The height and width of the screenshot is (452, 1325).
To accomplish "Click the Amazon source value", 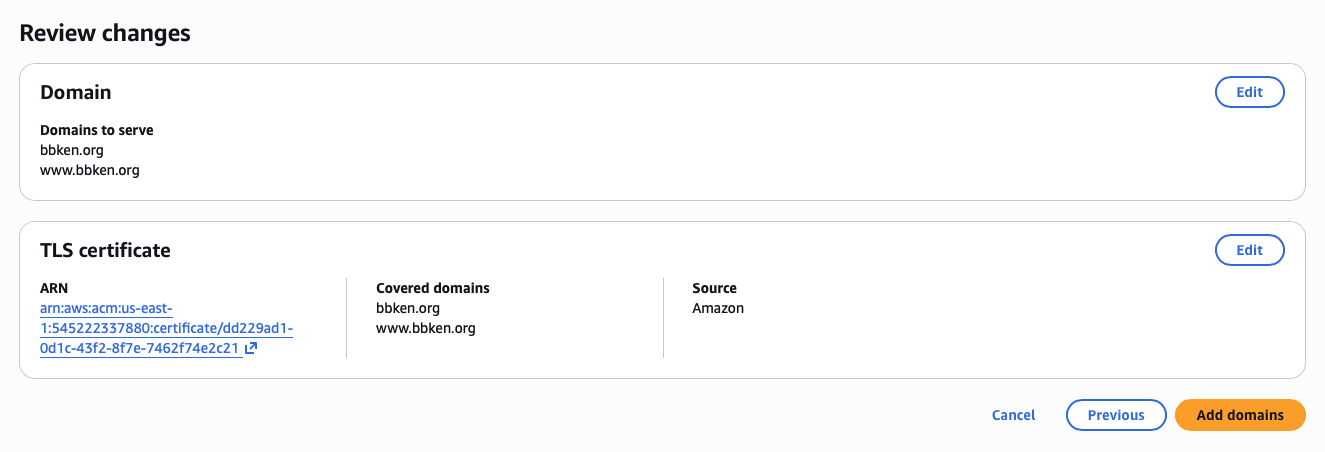I will pyautogui.click(x=718, y=308).
